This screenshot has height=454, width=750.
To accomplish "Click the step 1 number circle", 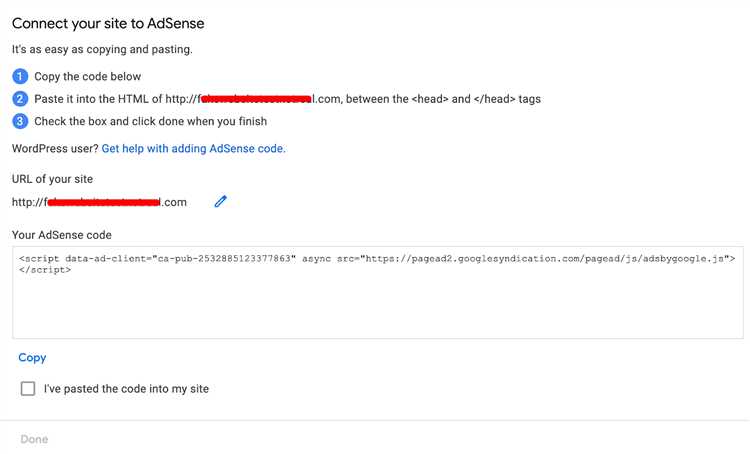I will 20,76.
